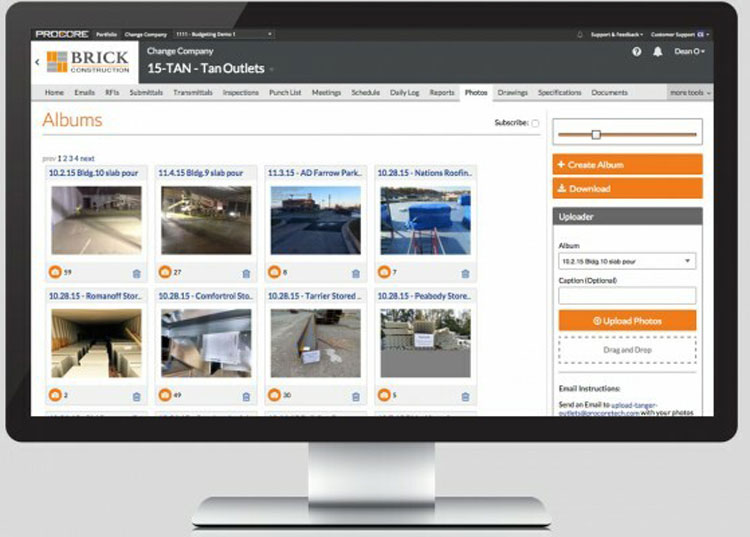Screen dimensions: 750x537
Task: Click the small bell icon in top bar
Action: click(x=580, y=34)
